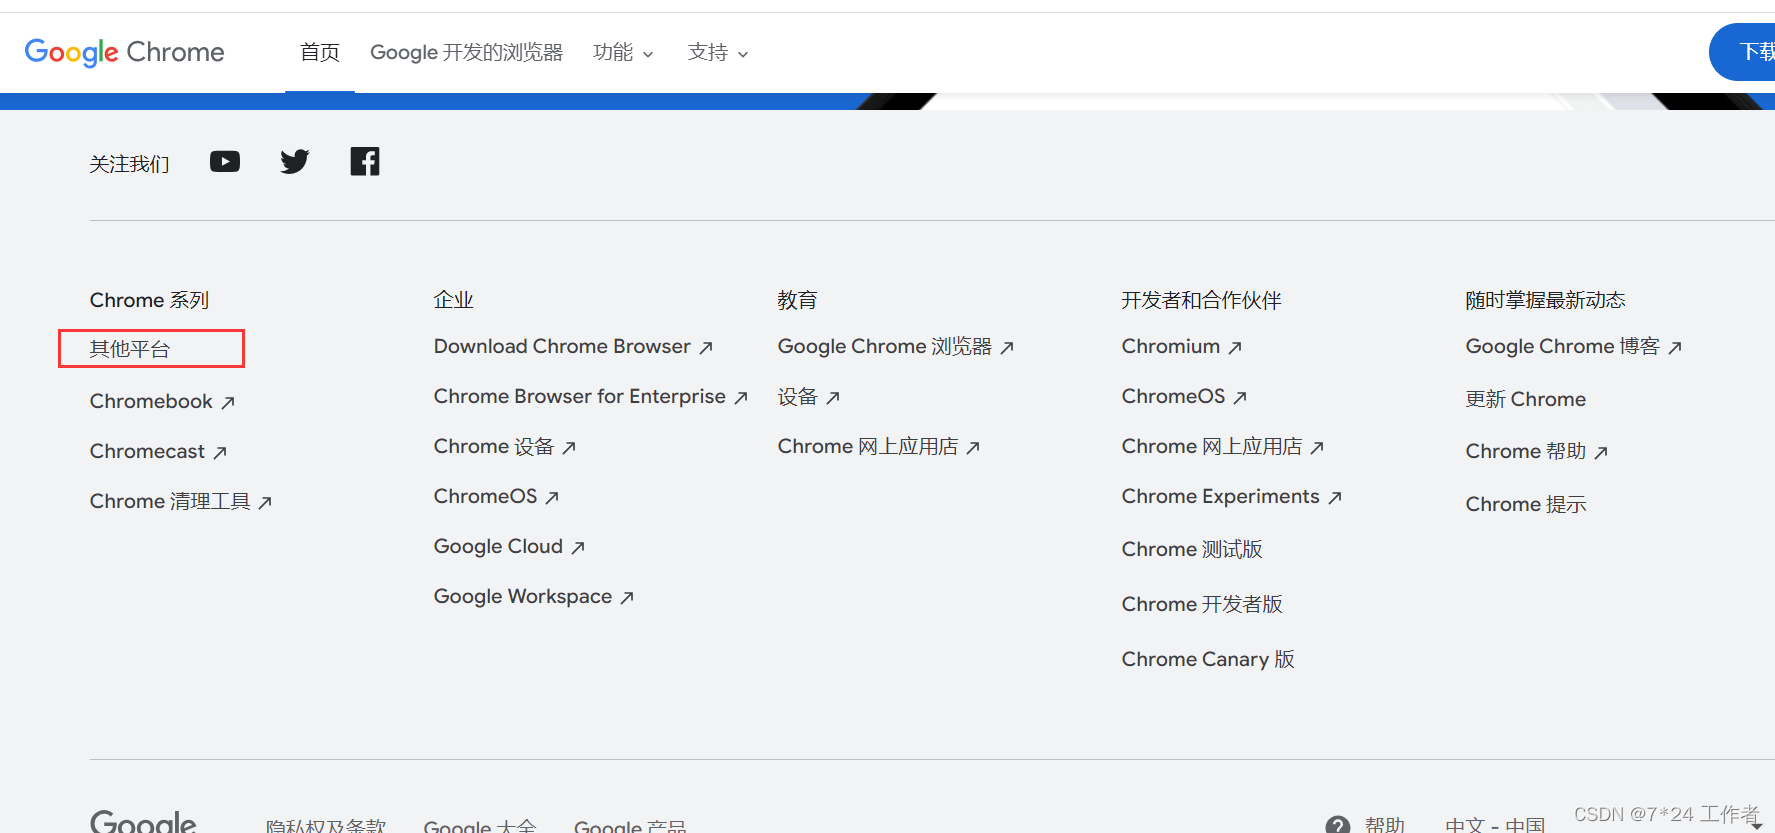Open Chrome 帮助 link
The image size is (1775, 833).
(x=1537, y=451)
